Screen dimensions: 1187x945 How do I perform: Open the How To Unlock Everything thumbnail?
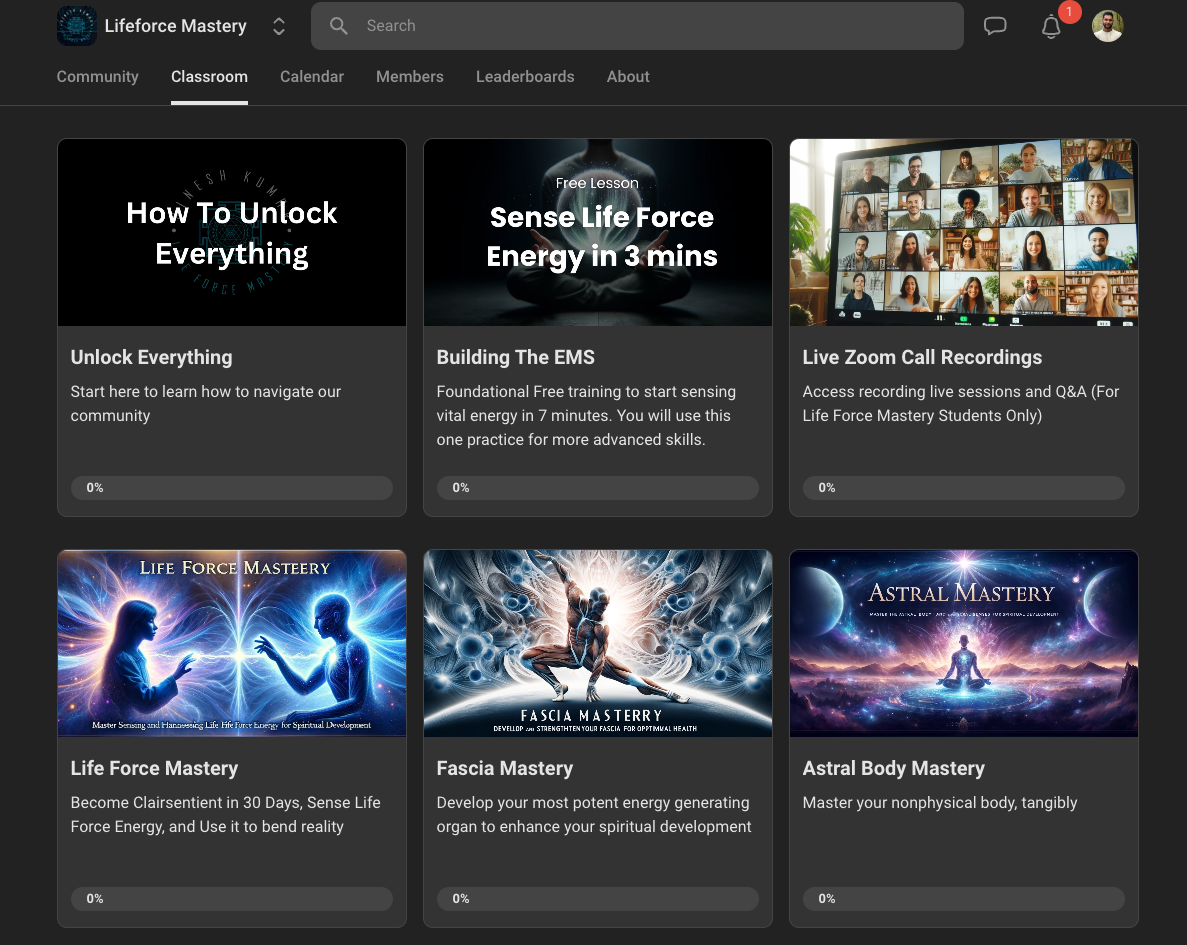(x=232, y=232)
